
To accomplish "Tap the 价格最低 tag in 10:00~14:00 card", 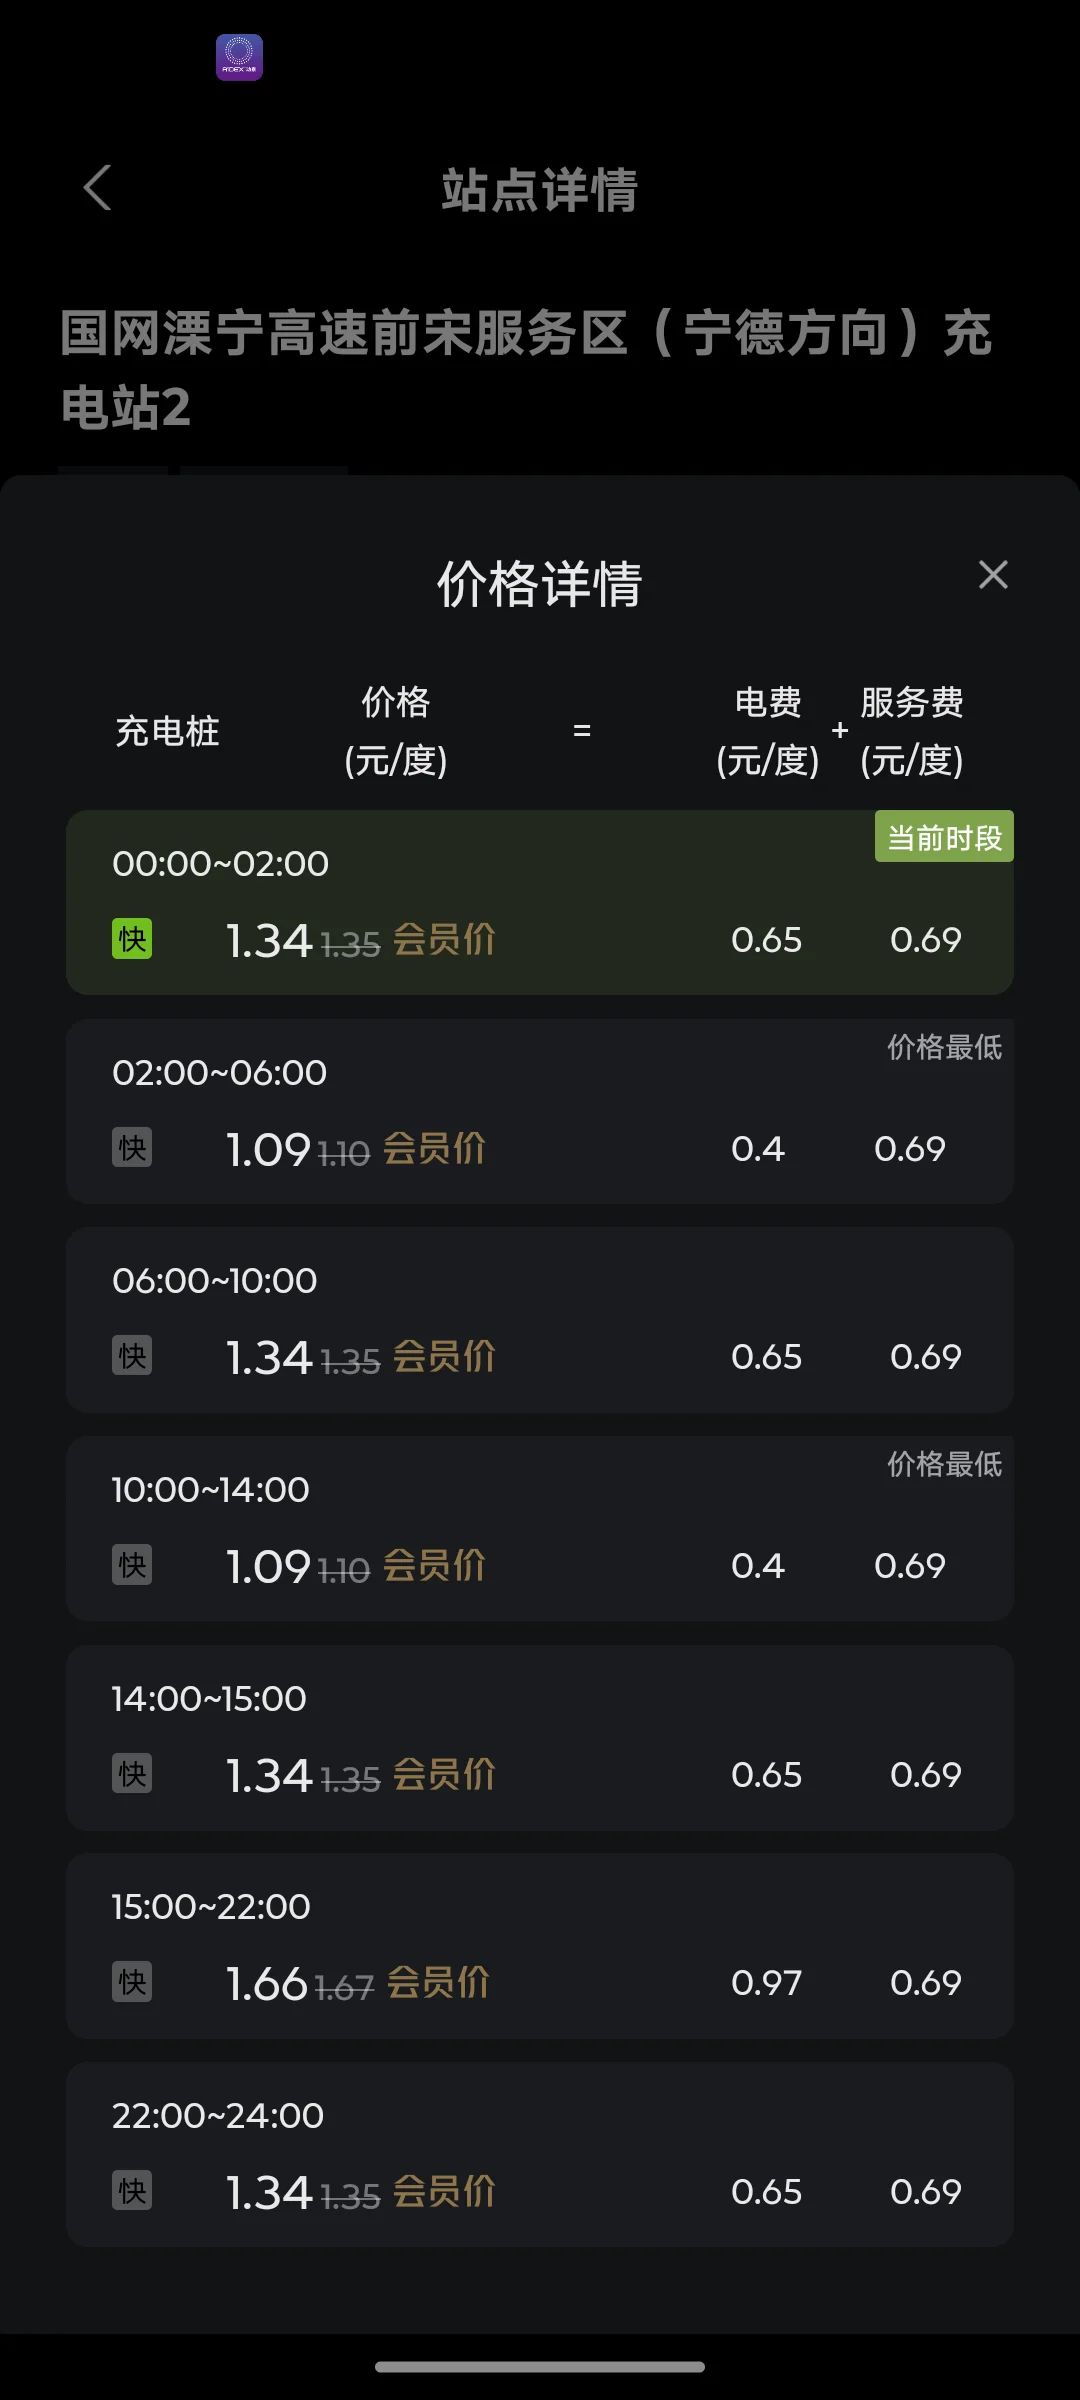I will 944,1464.
